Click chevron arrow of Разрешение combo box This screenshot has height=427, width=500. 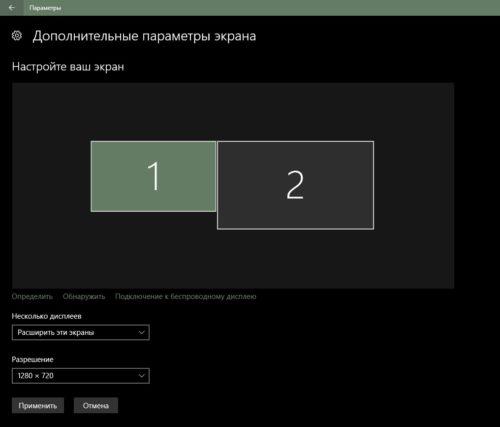pyautogui.click(x=142, y=376)
